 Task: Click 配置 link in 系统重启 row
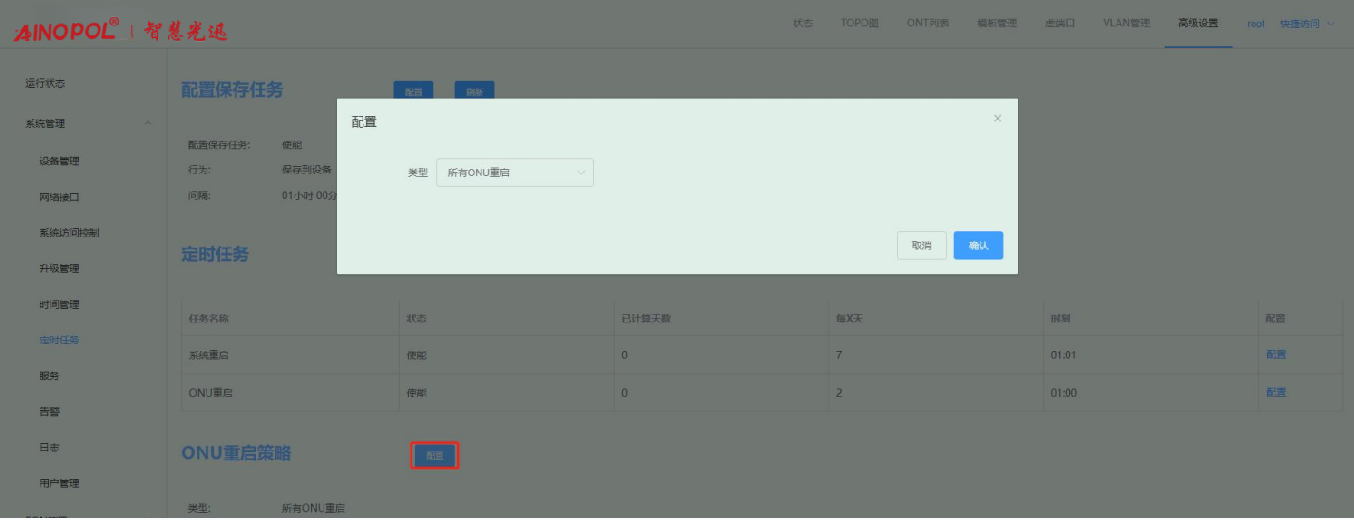pyautogui.click(x=1276, y=355)
